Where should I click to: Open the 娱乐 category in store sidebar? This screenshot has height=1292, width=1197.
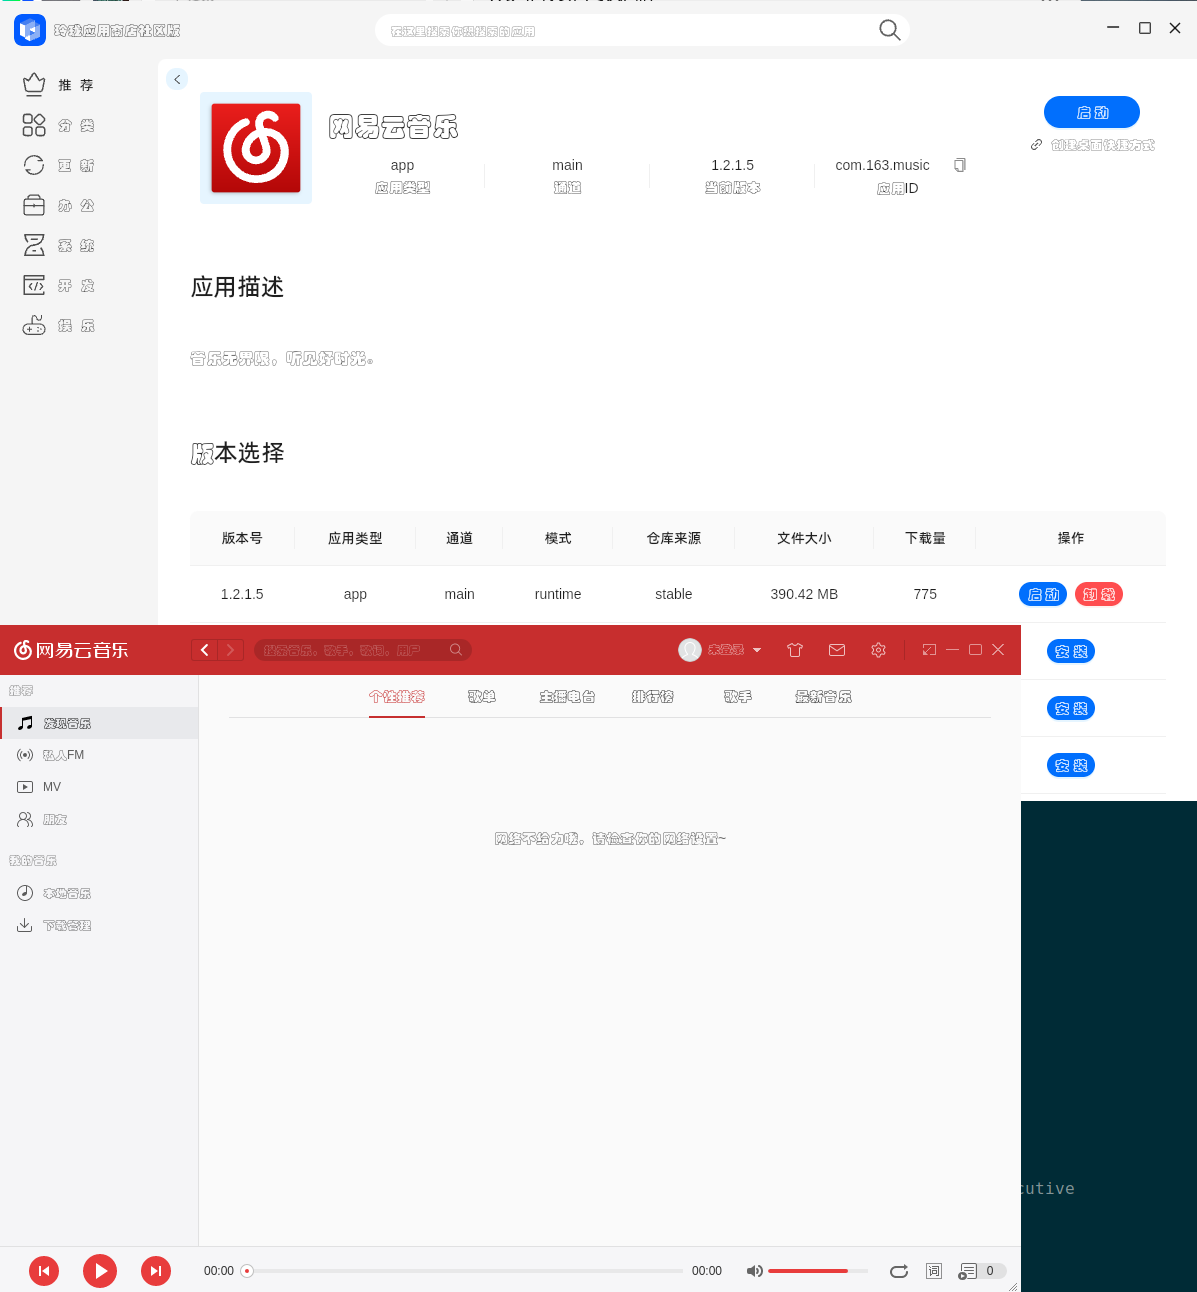(58, 325)
